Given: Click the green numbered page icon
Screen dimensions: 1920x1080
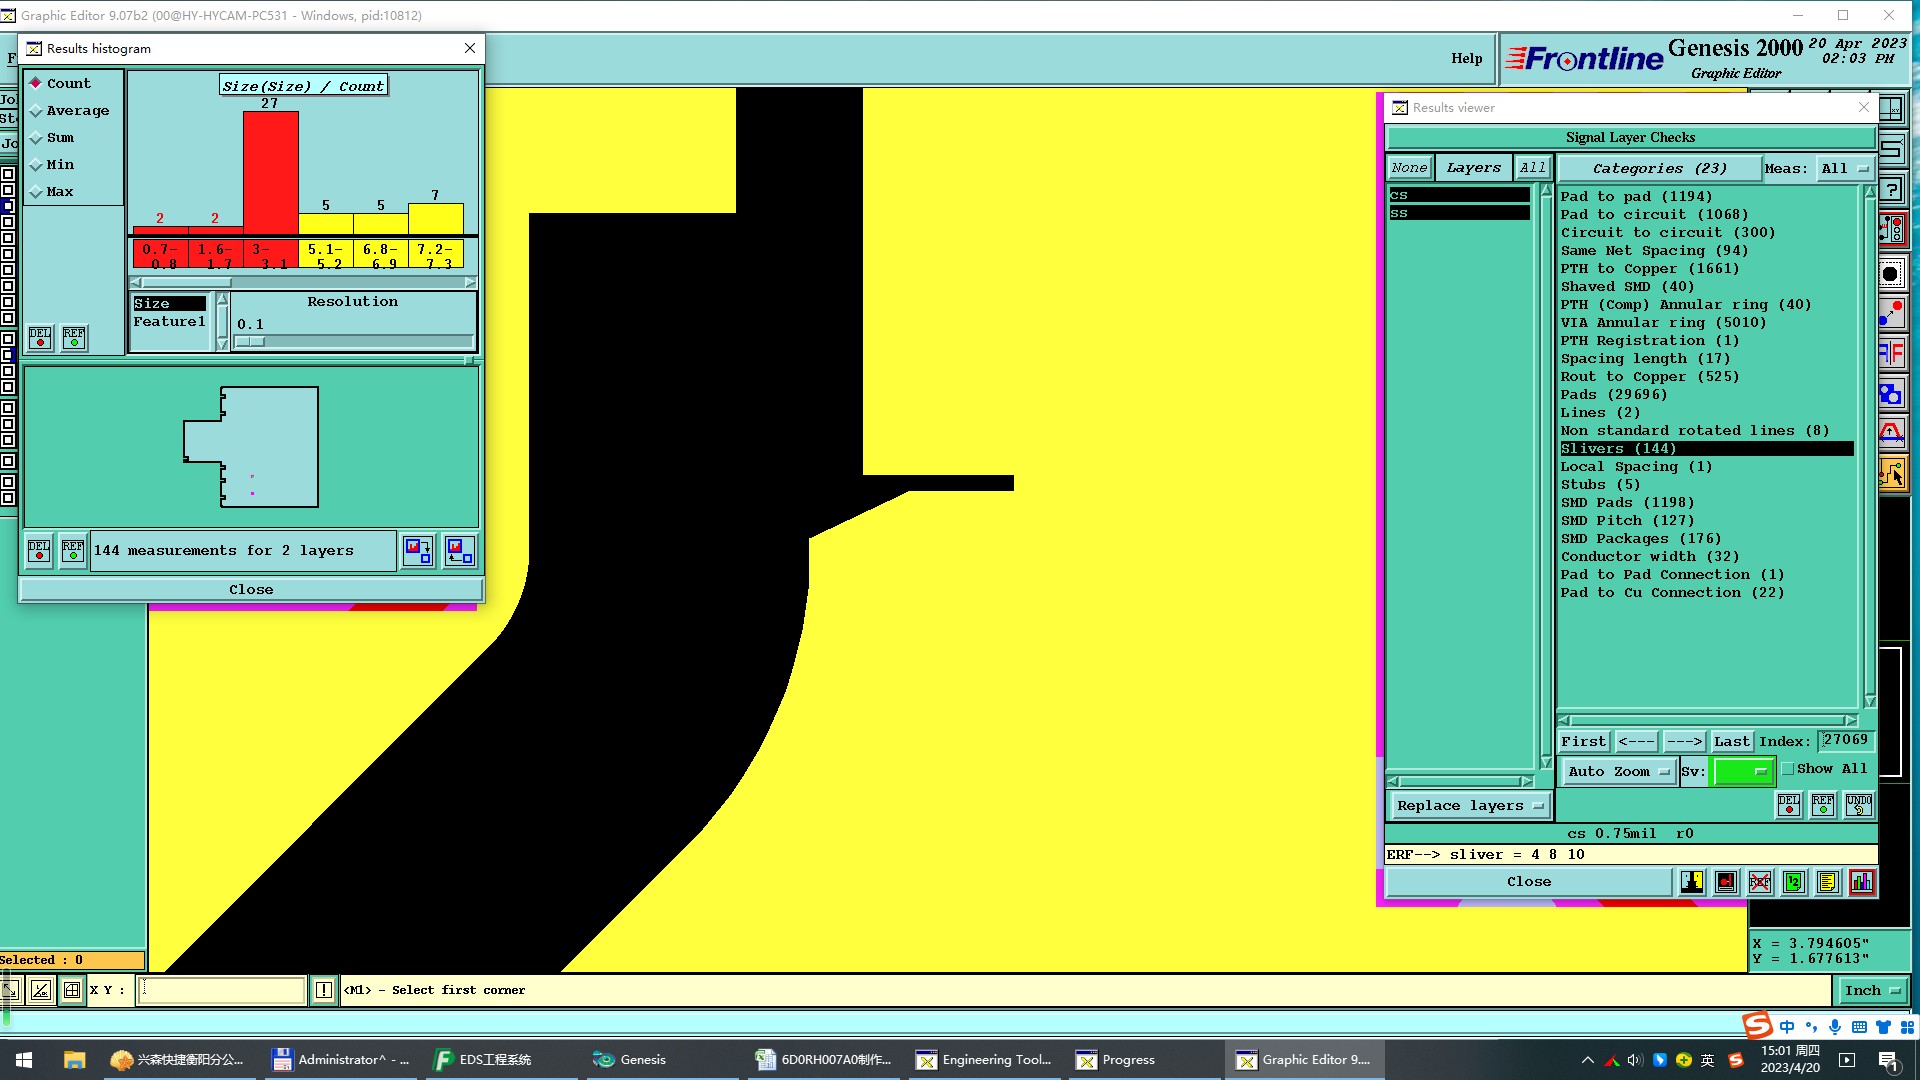Looking at the screenshot, I should coord(1794,882).
